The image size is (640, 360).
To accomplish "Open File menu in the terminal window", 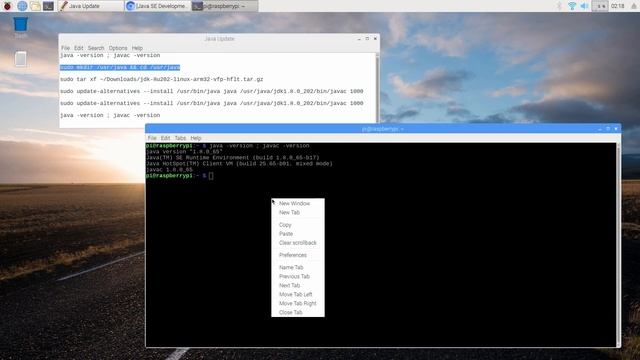I will point(152,138).
